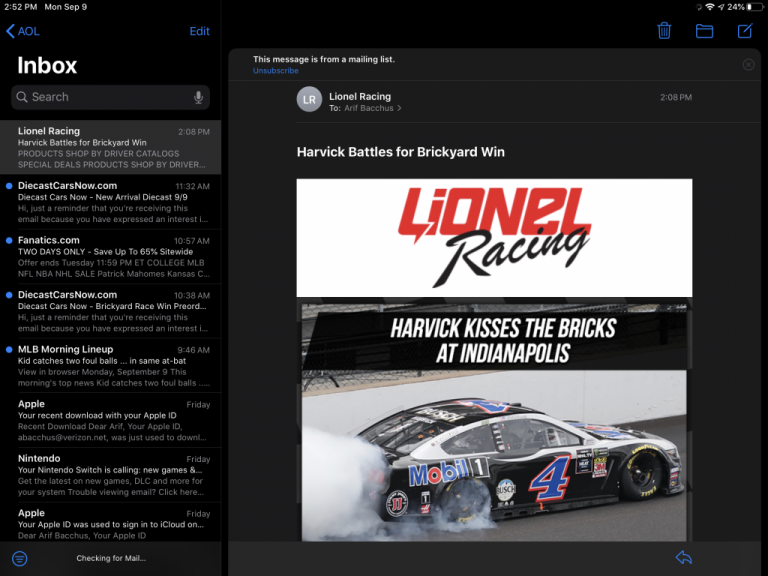
Task: Click the Unsubscribe link
Action: click(275, 71)
